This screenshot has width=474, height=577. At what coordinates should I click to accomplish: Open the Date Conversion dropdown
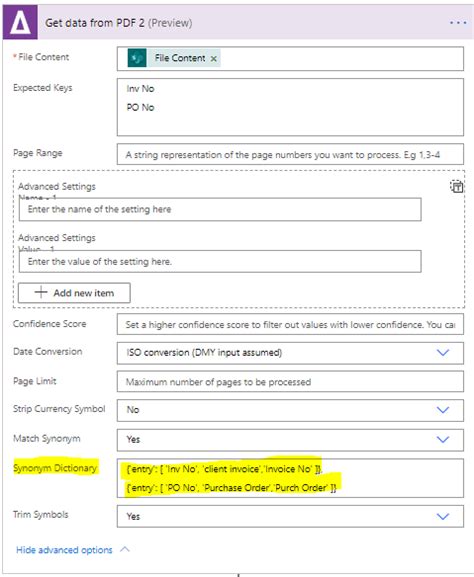443,353
